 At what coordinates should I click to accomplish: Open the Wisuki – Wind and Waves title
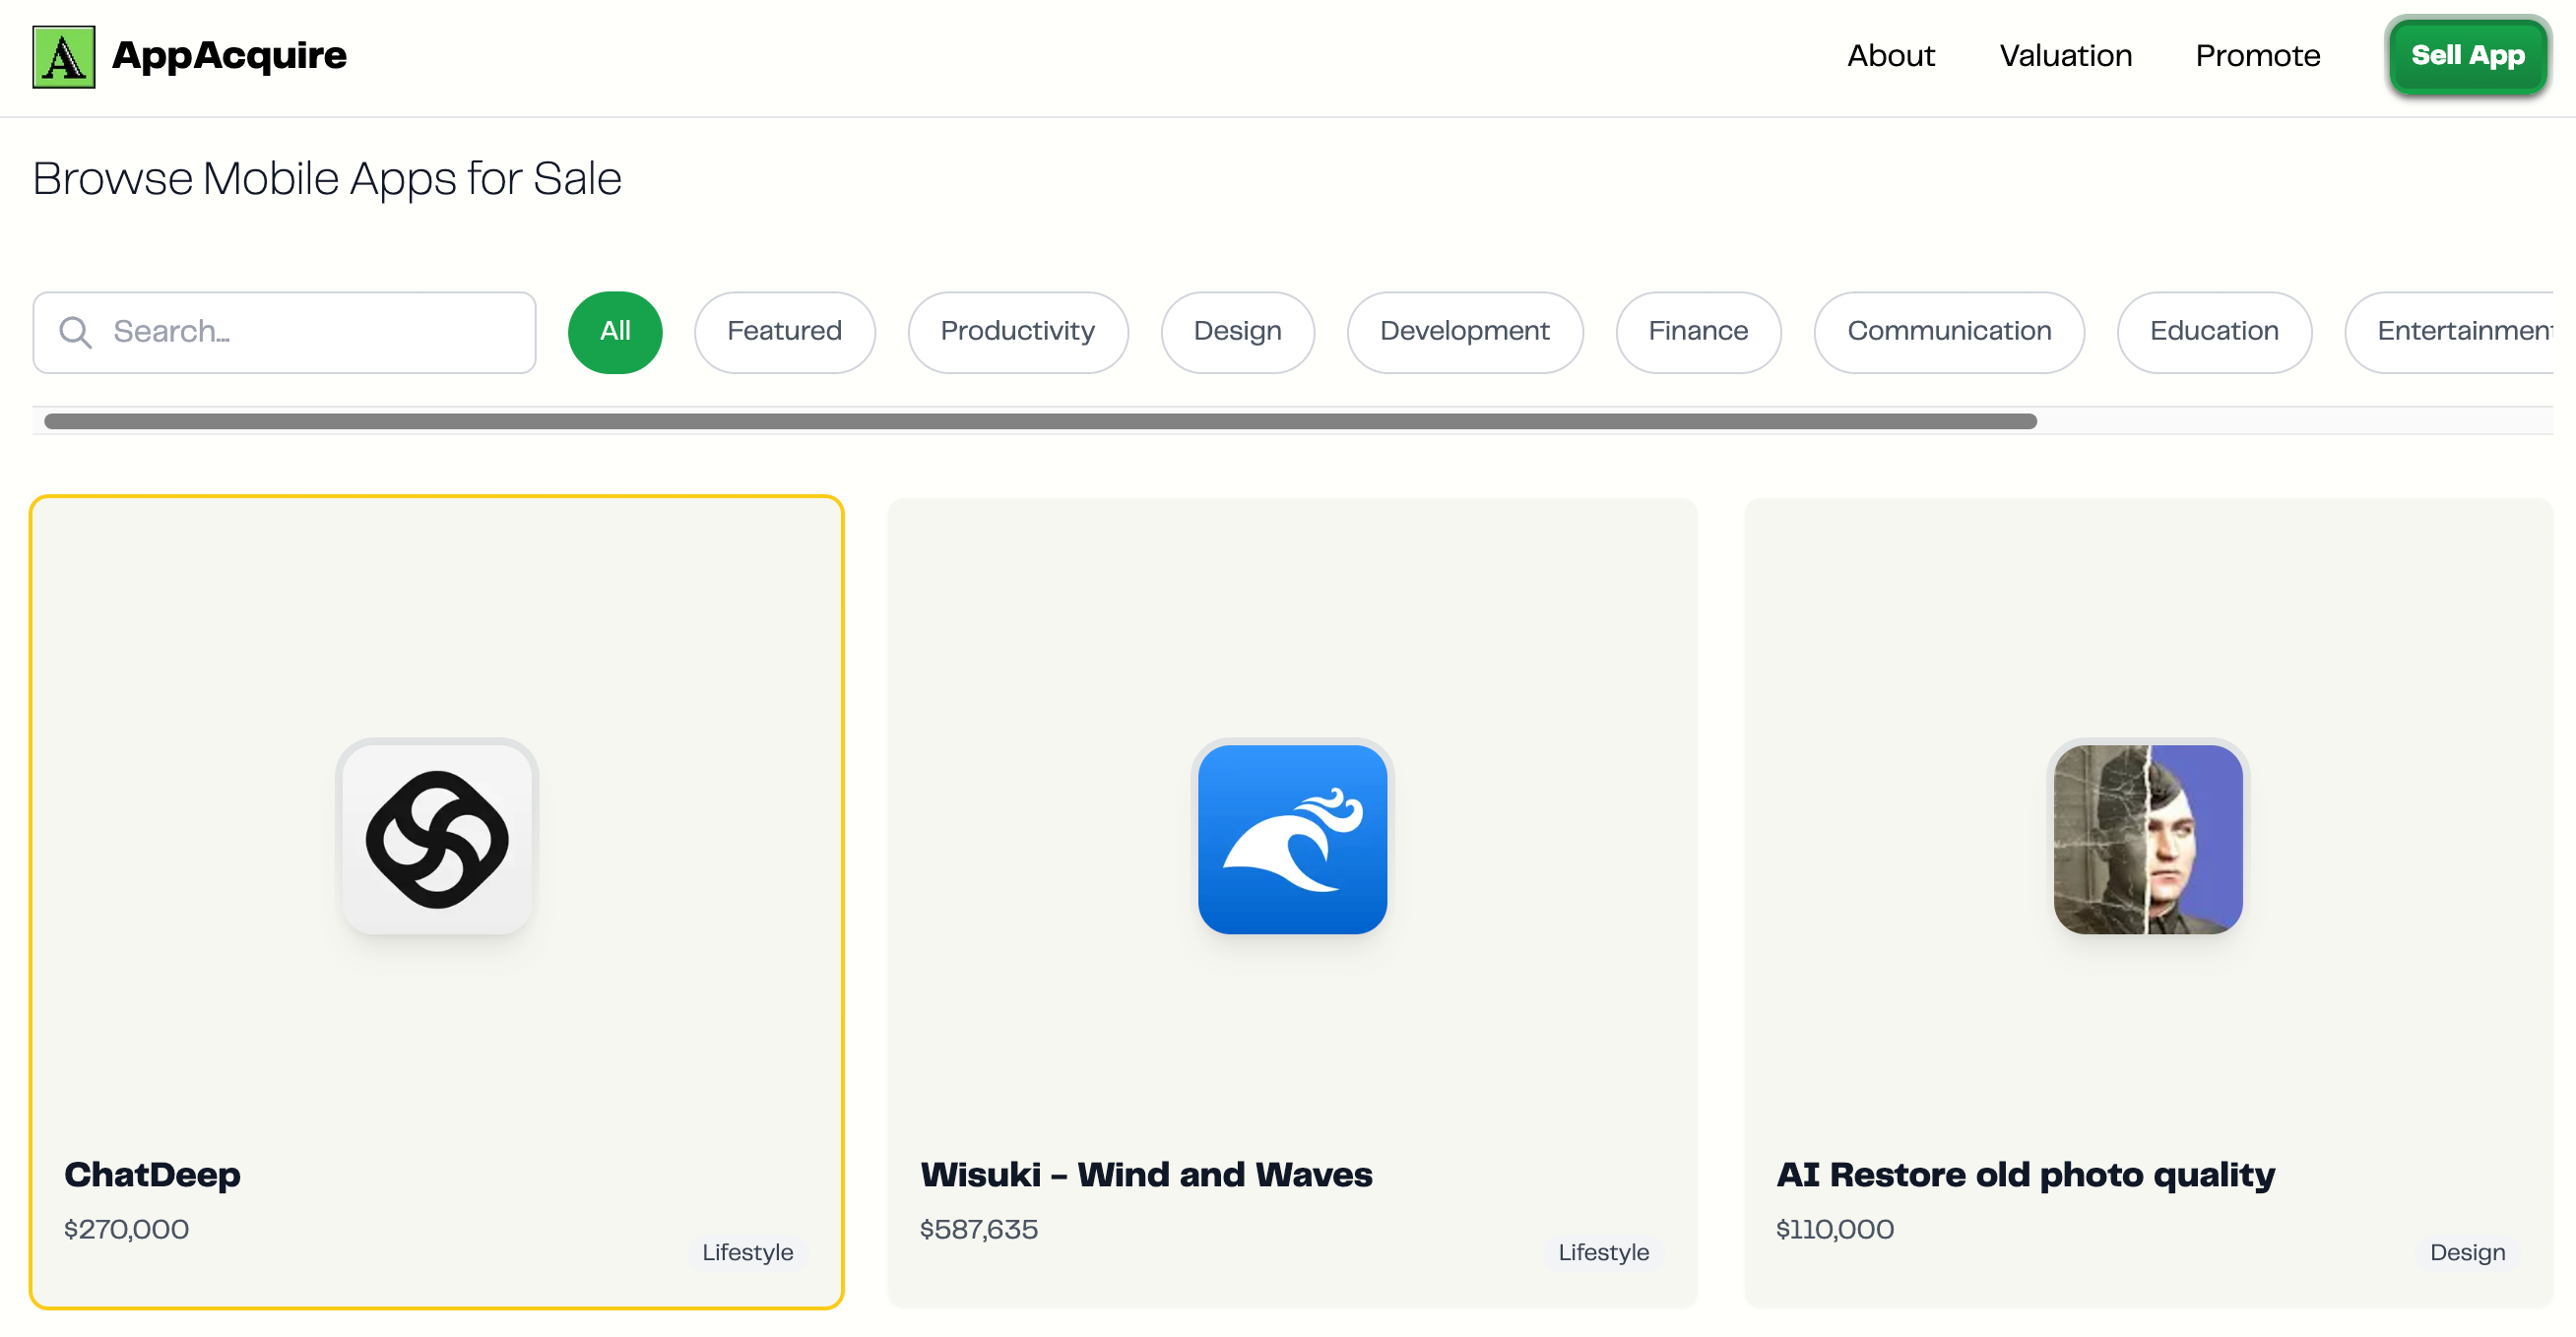click(x=1145, y=1173)
